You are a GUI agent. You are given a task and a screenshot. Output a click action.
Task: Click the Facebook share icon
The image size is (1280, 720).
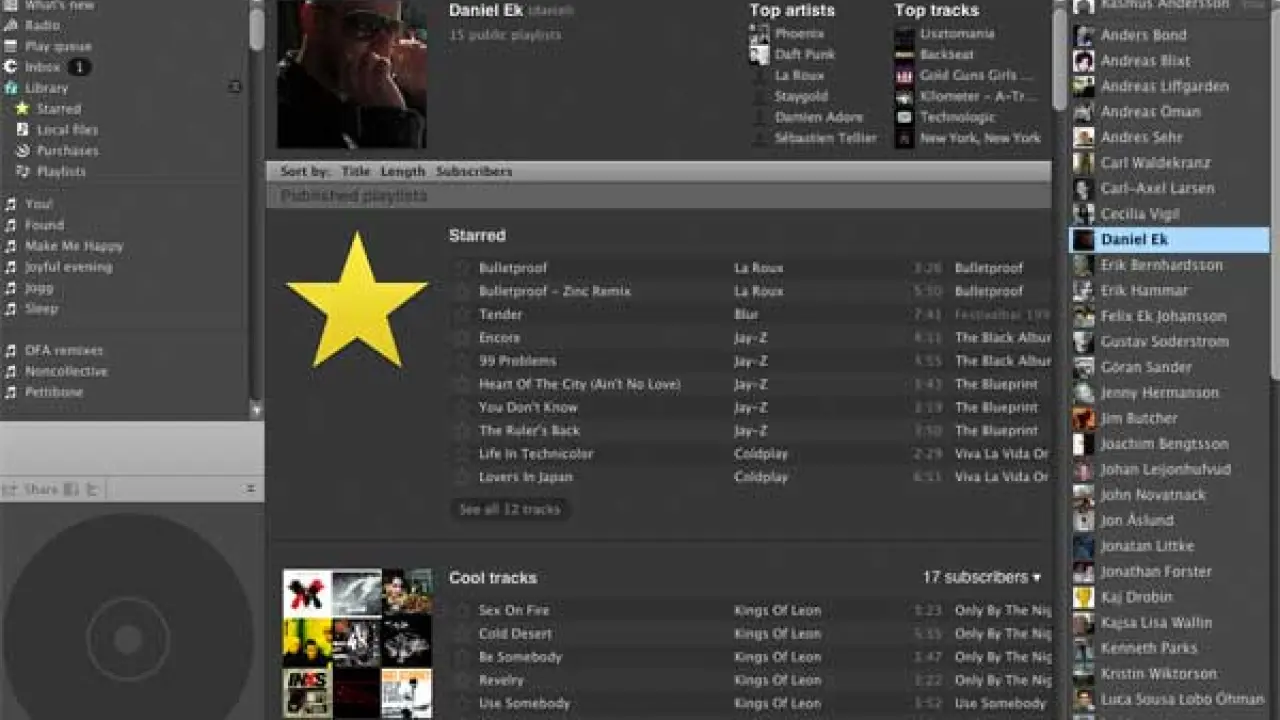click(x=71, y=489)
